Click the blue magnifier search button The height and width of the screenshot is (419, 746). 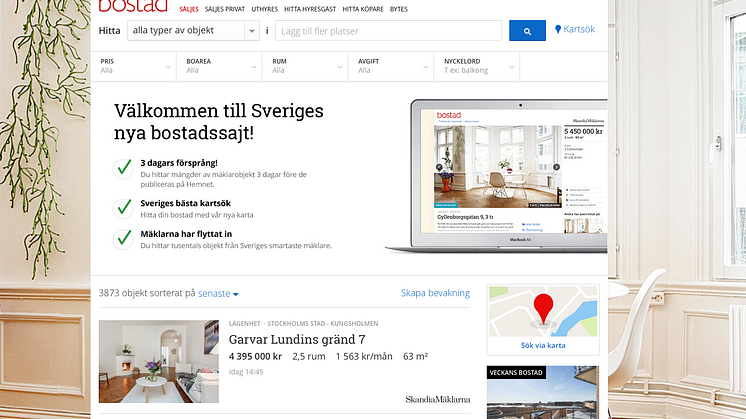click(x=527, y=30)
